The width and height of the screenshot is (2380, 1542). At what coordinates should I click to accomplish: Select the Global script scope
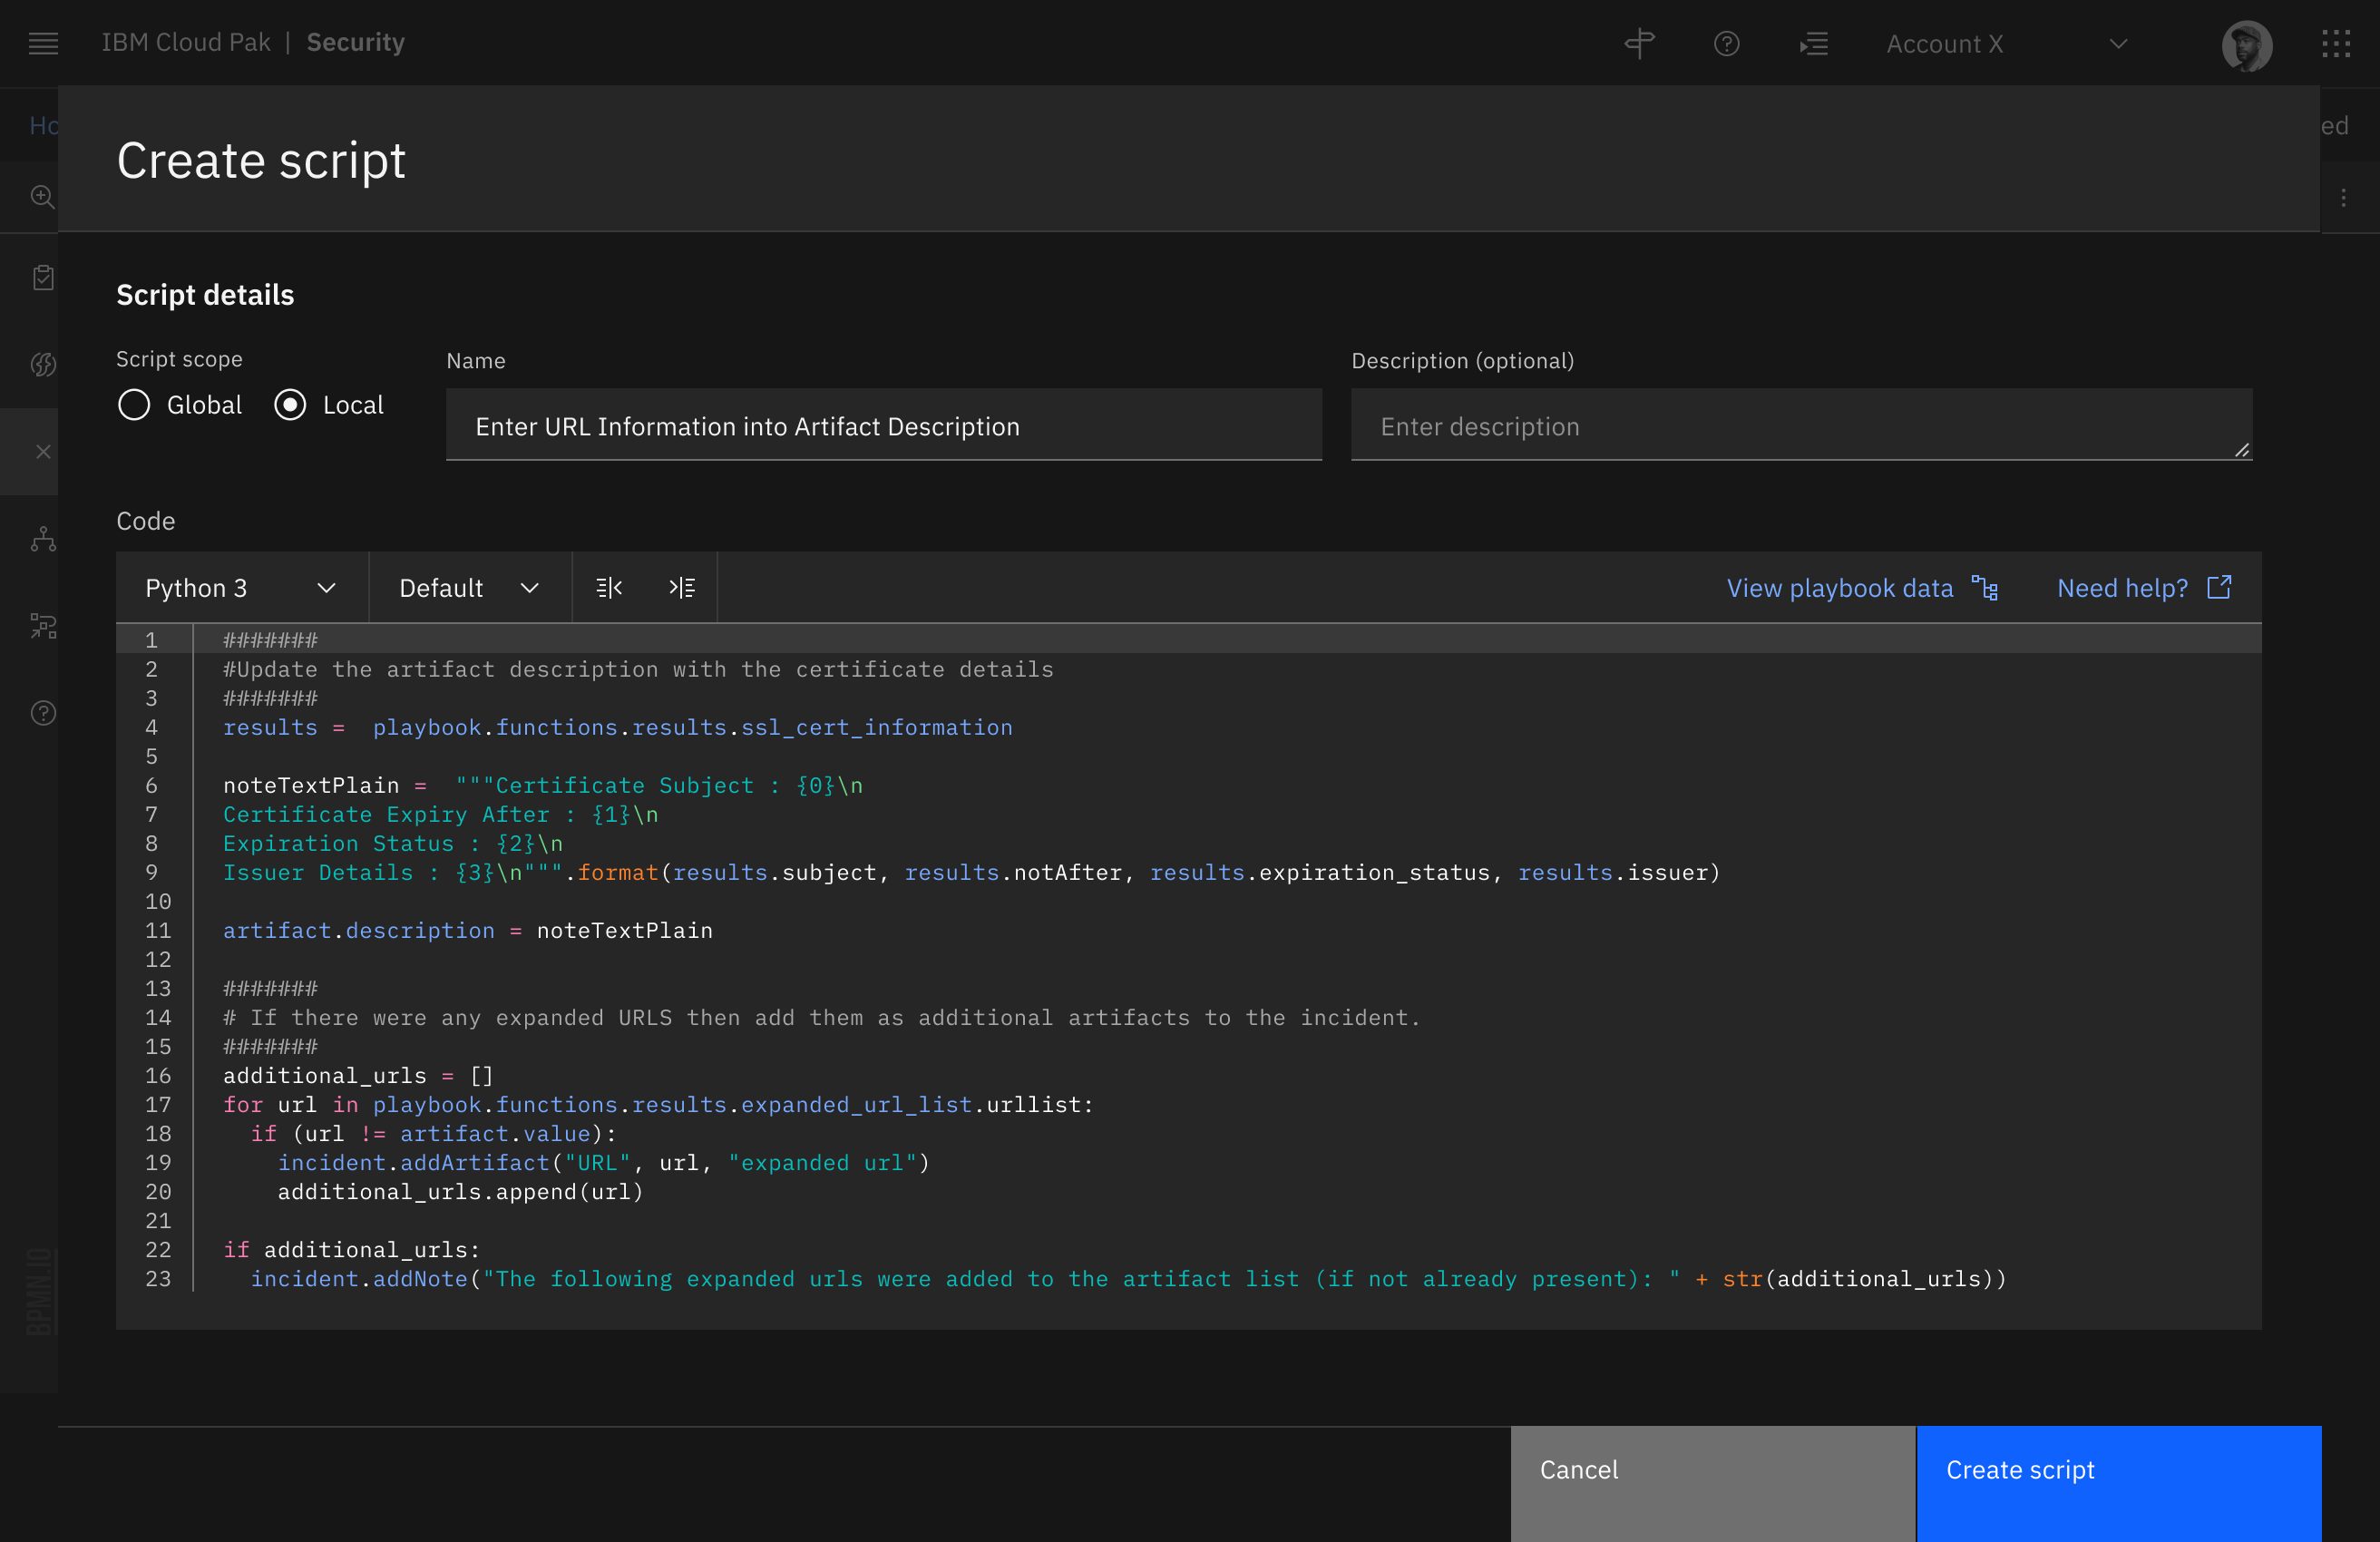(133, 404)
